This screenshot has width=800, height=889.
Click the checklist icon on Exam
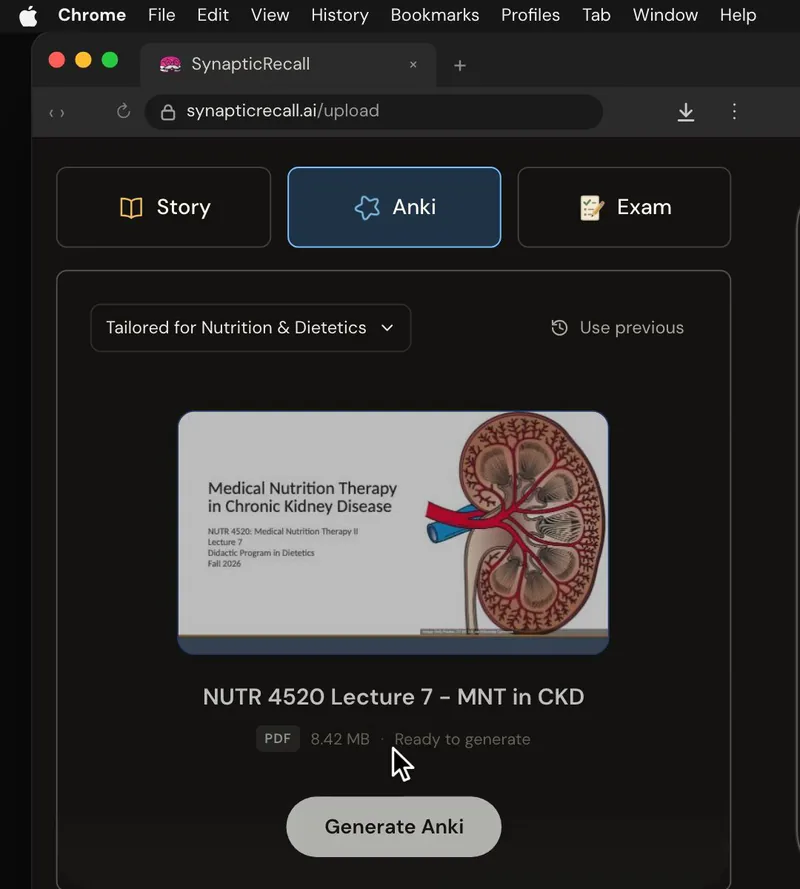[x=592, y=208]
